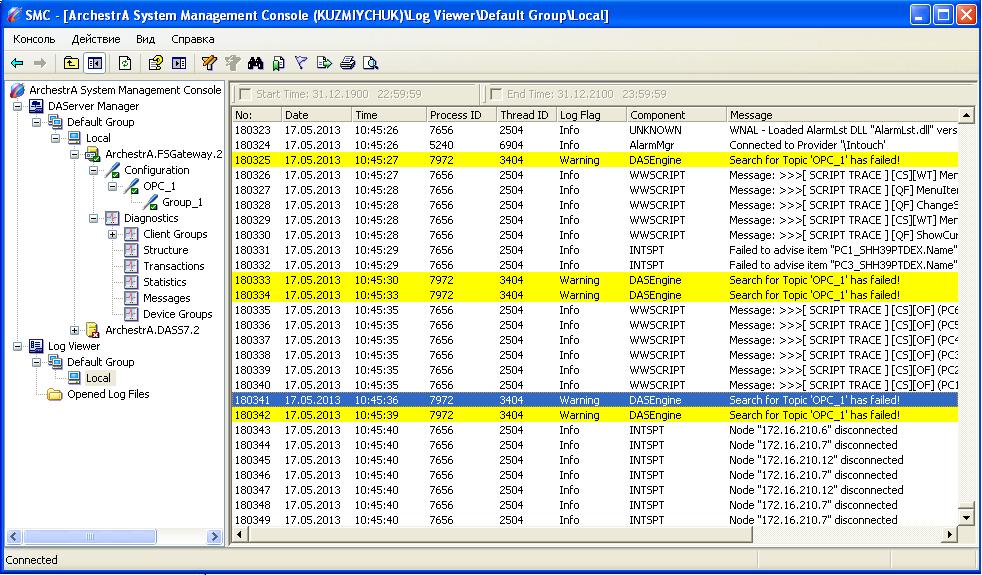
Task: Enable the Start Time checkbox
Action: click(243, 94)
